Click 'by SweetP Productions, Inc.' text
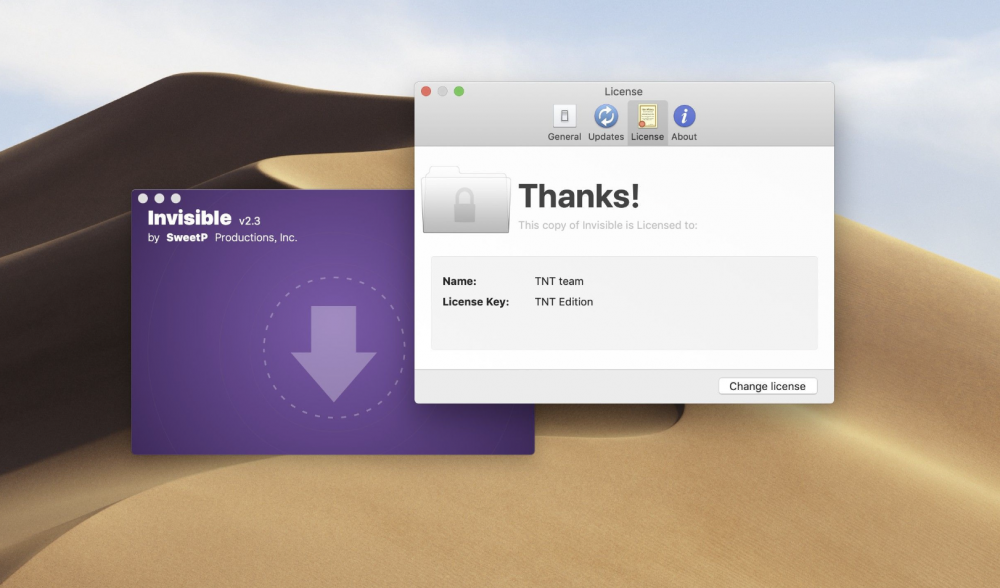1000x588 pixels. 222,237
